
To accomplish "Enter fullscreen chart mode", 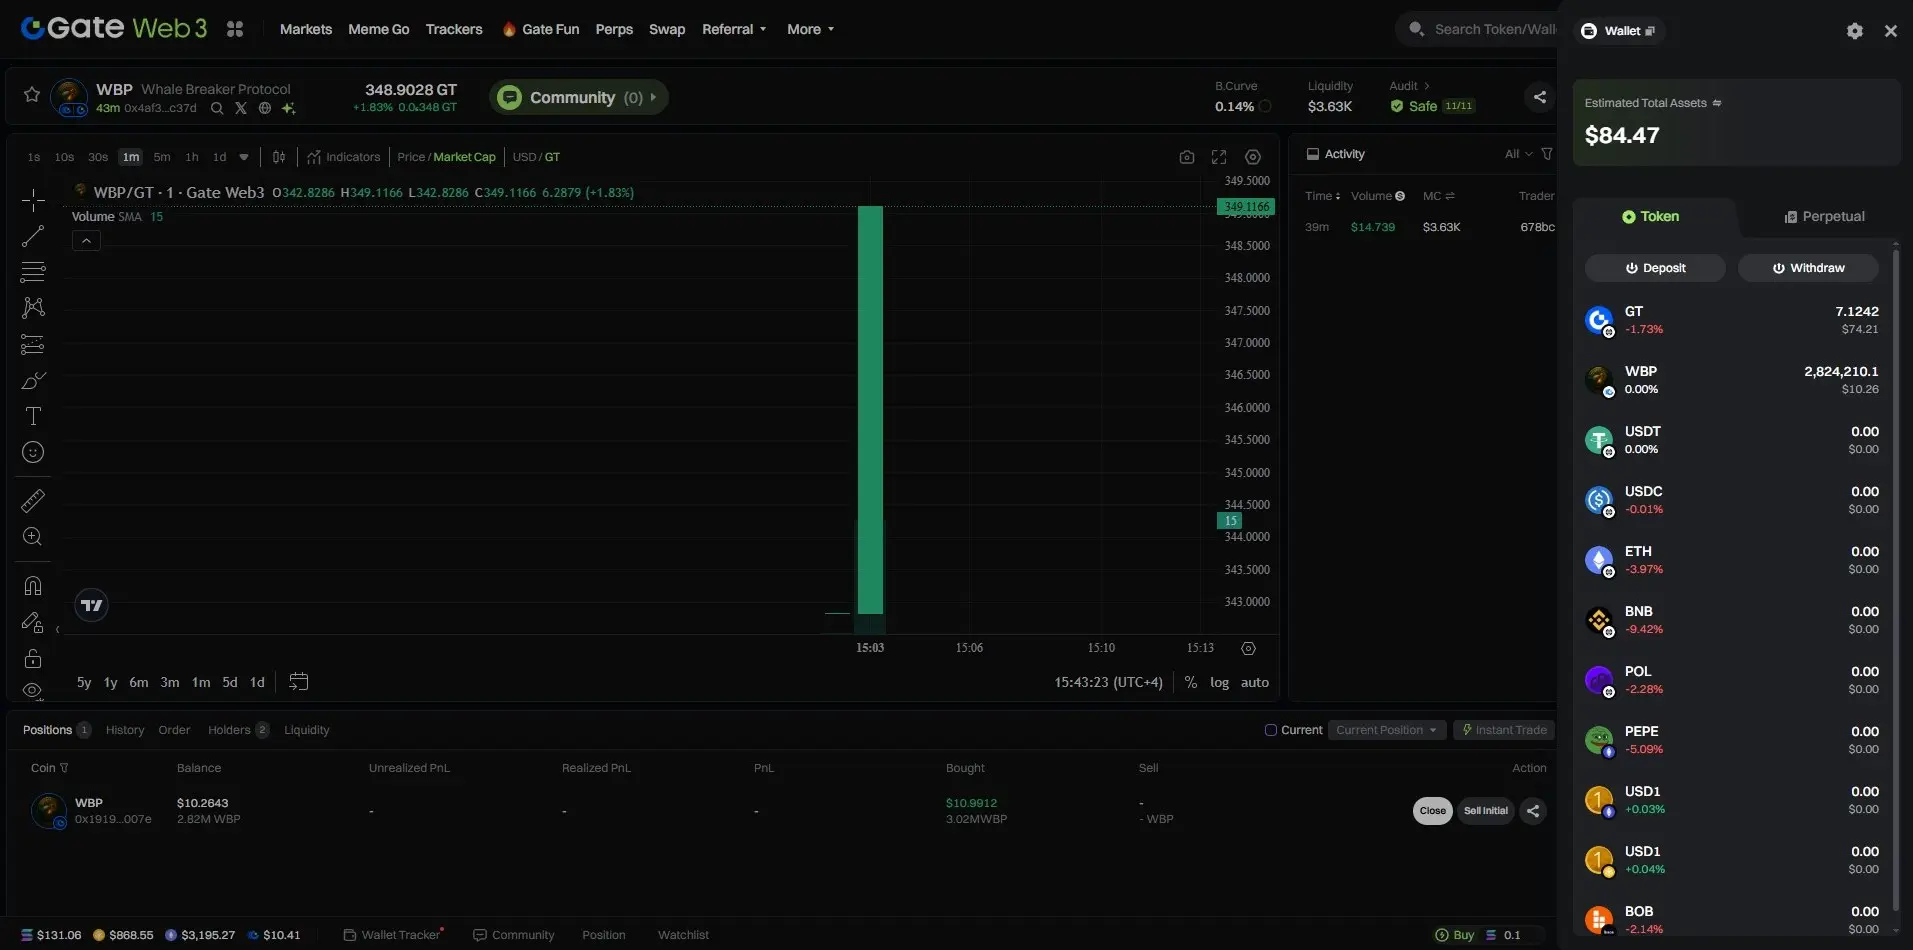I will pyautogui.click(x=1219, y=157).
